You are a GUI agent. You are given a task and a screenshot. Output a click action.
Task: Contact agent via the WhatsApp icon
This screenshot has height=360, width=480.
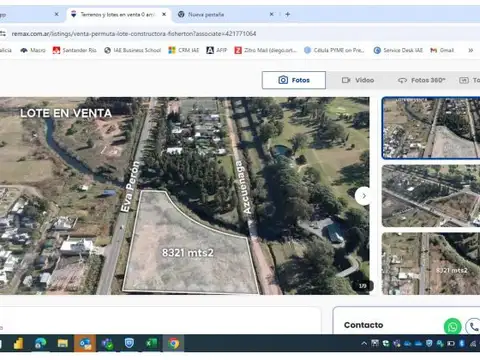click(x=452, y=327)
